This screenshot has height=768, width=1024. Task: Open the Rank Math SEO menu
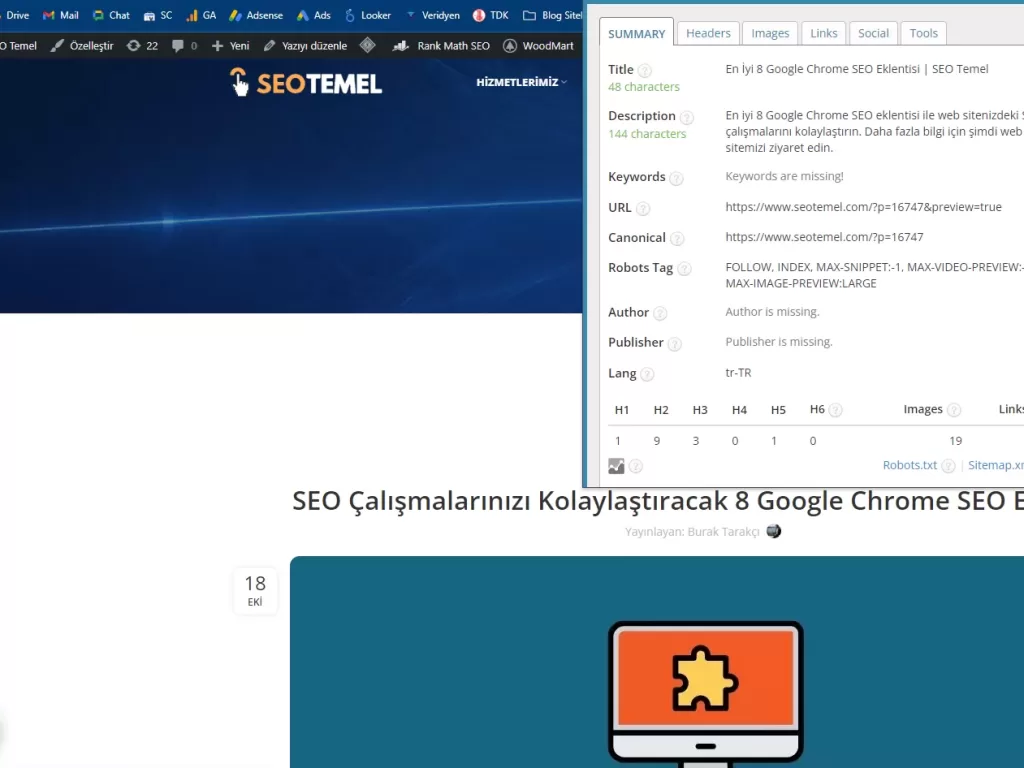point(441,46)
